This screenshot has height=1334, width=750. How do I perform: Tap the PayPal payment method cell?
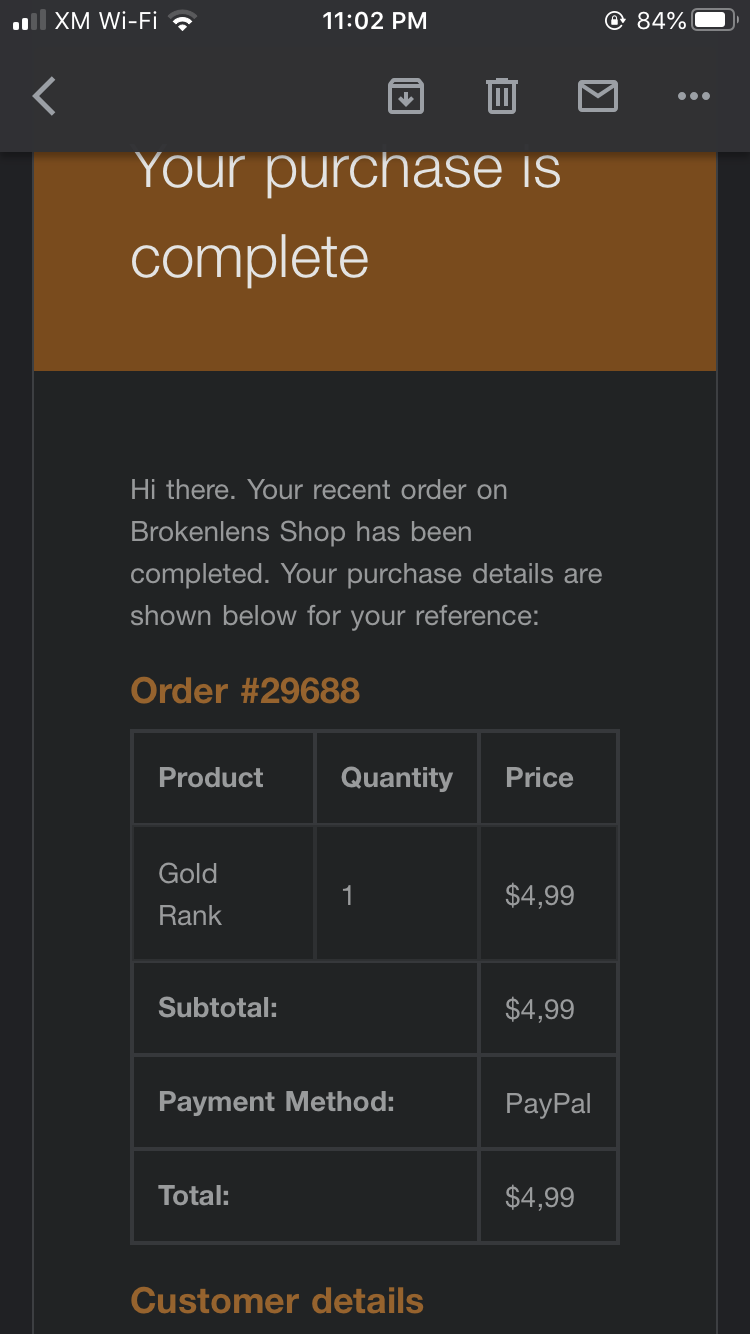click(548, 1102)
